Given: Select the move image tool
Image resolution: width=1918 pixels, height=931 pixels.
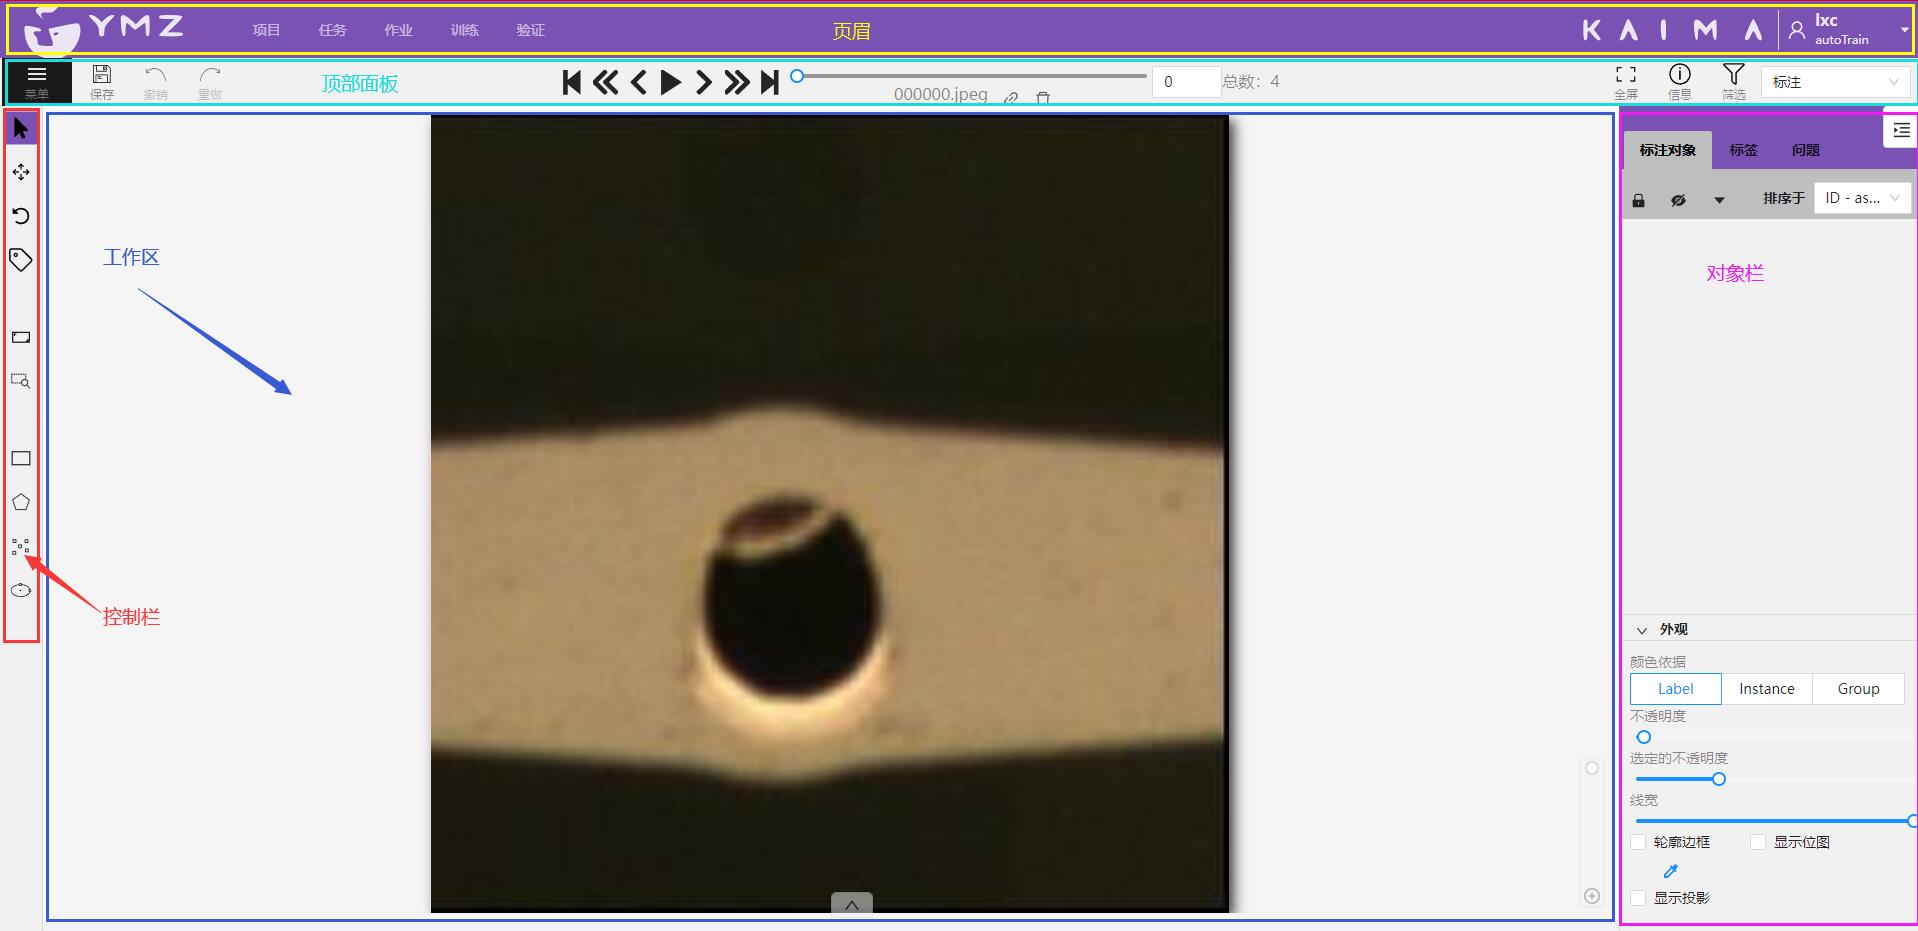Looking at the screenshot, I should tap(21, 172).
